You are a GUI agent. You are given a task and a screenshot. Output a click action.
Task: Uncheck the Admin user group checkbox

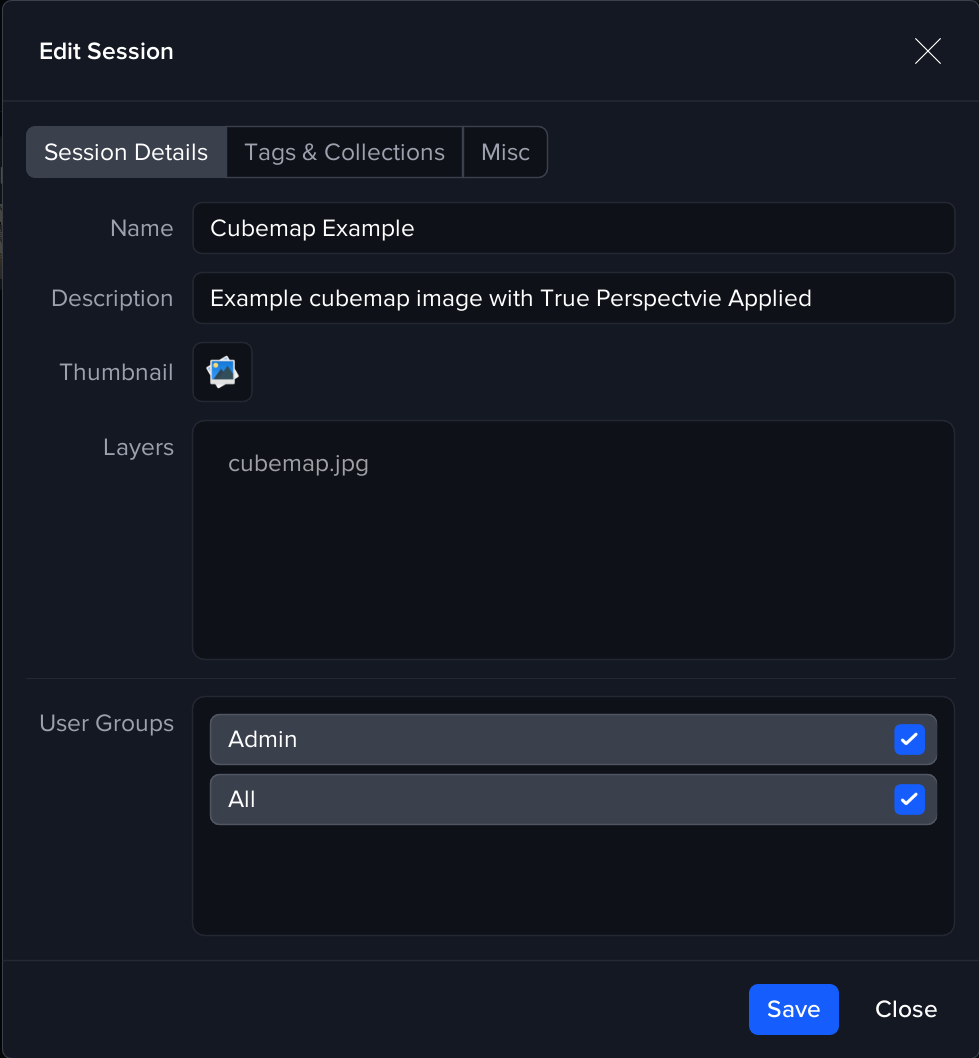(908, 740)
